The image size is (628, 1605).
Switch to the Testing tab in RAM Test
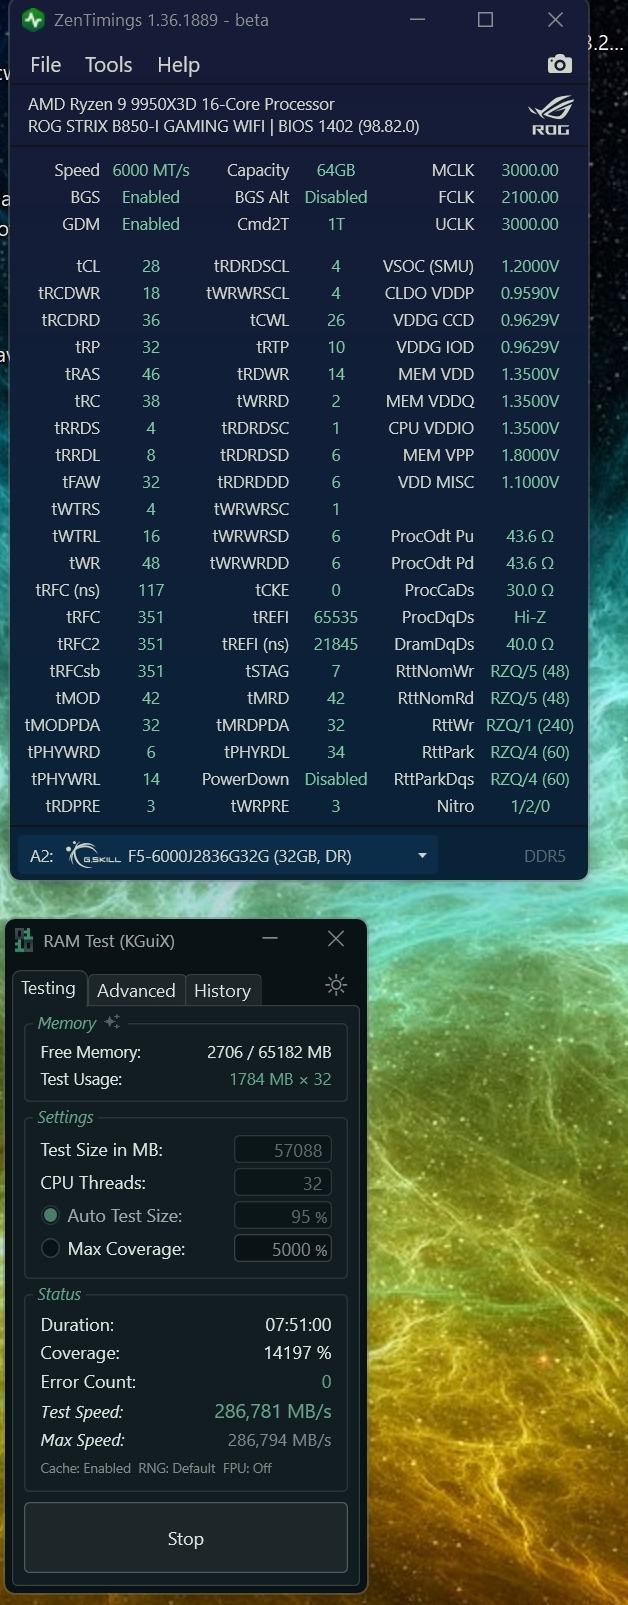tap(48, 988)
